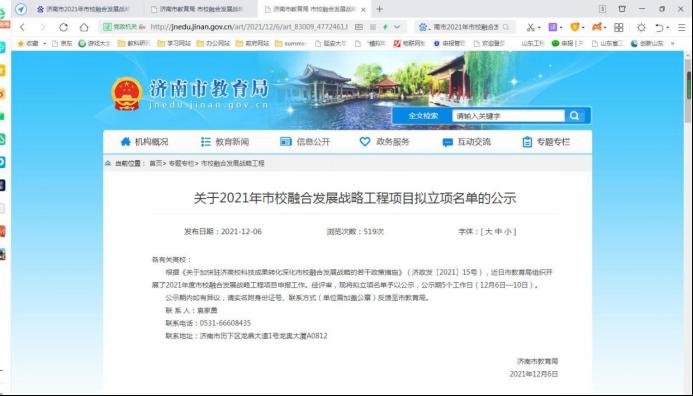The width and height of the screenshot is (693, 396).
Task: Open the hamburger main menu icon
Action: [681, 27]
